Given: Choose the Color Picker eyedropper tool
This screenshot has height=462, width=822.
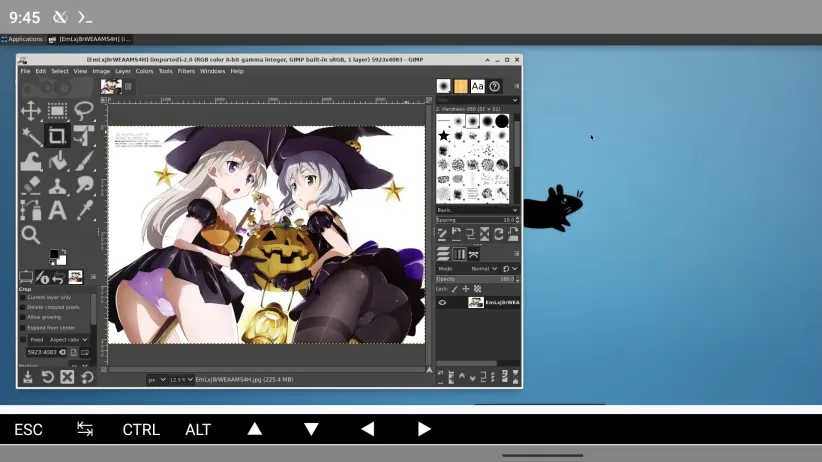Looking at the screenshot, I should point(84,210).
